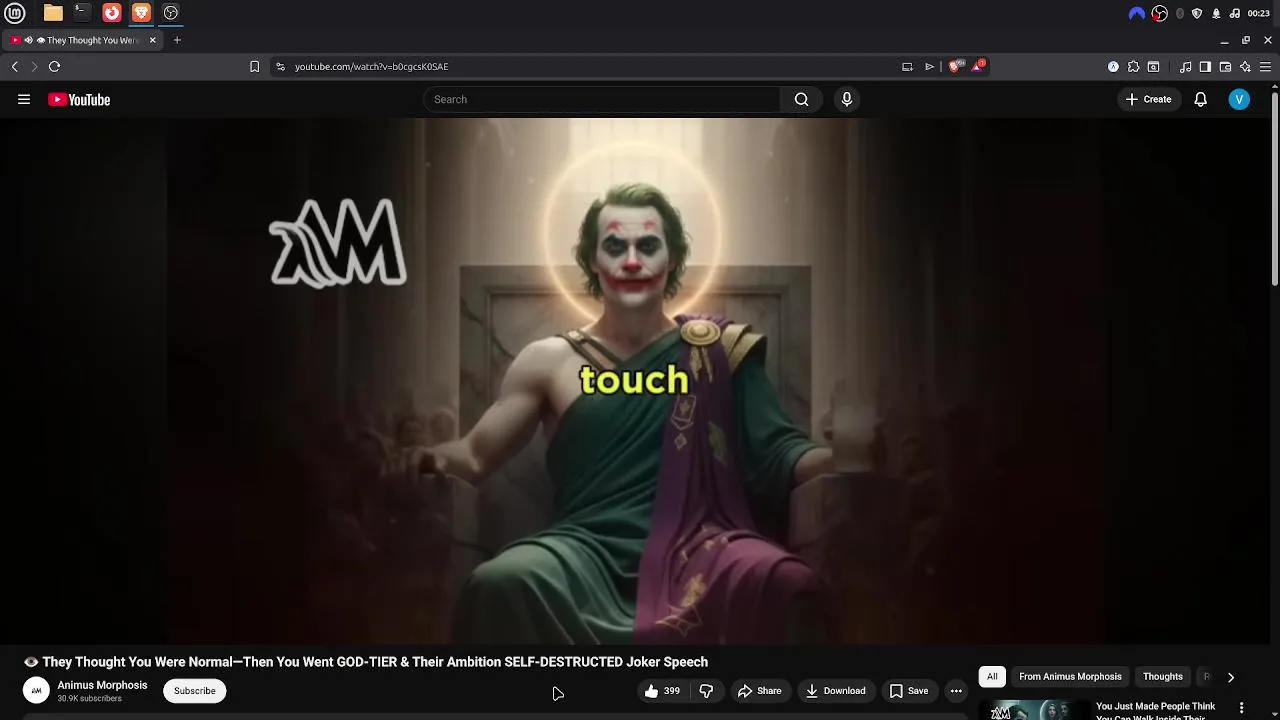Screen dimensions: 1280x720
Task: Download the video
Action: [x=835, y=691]
